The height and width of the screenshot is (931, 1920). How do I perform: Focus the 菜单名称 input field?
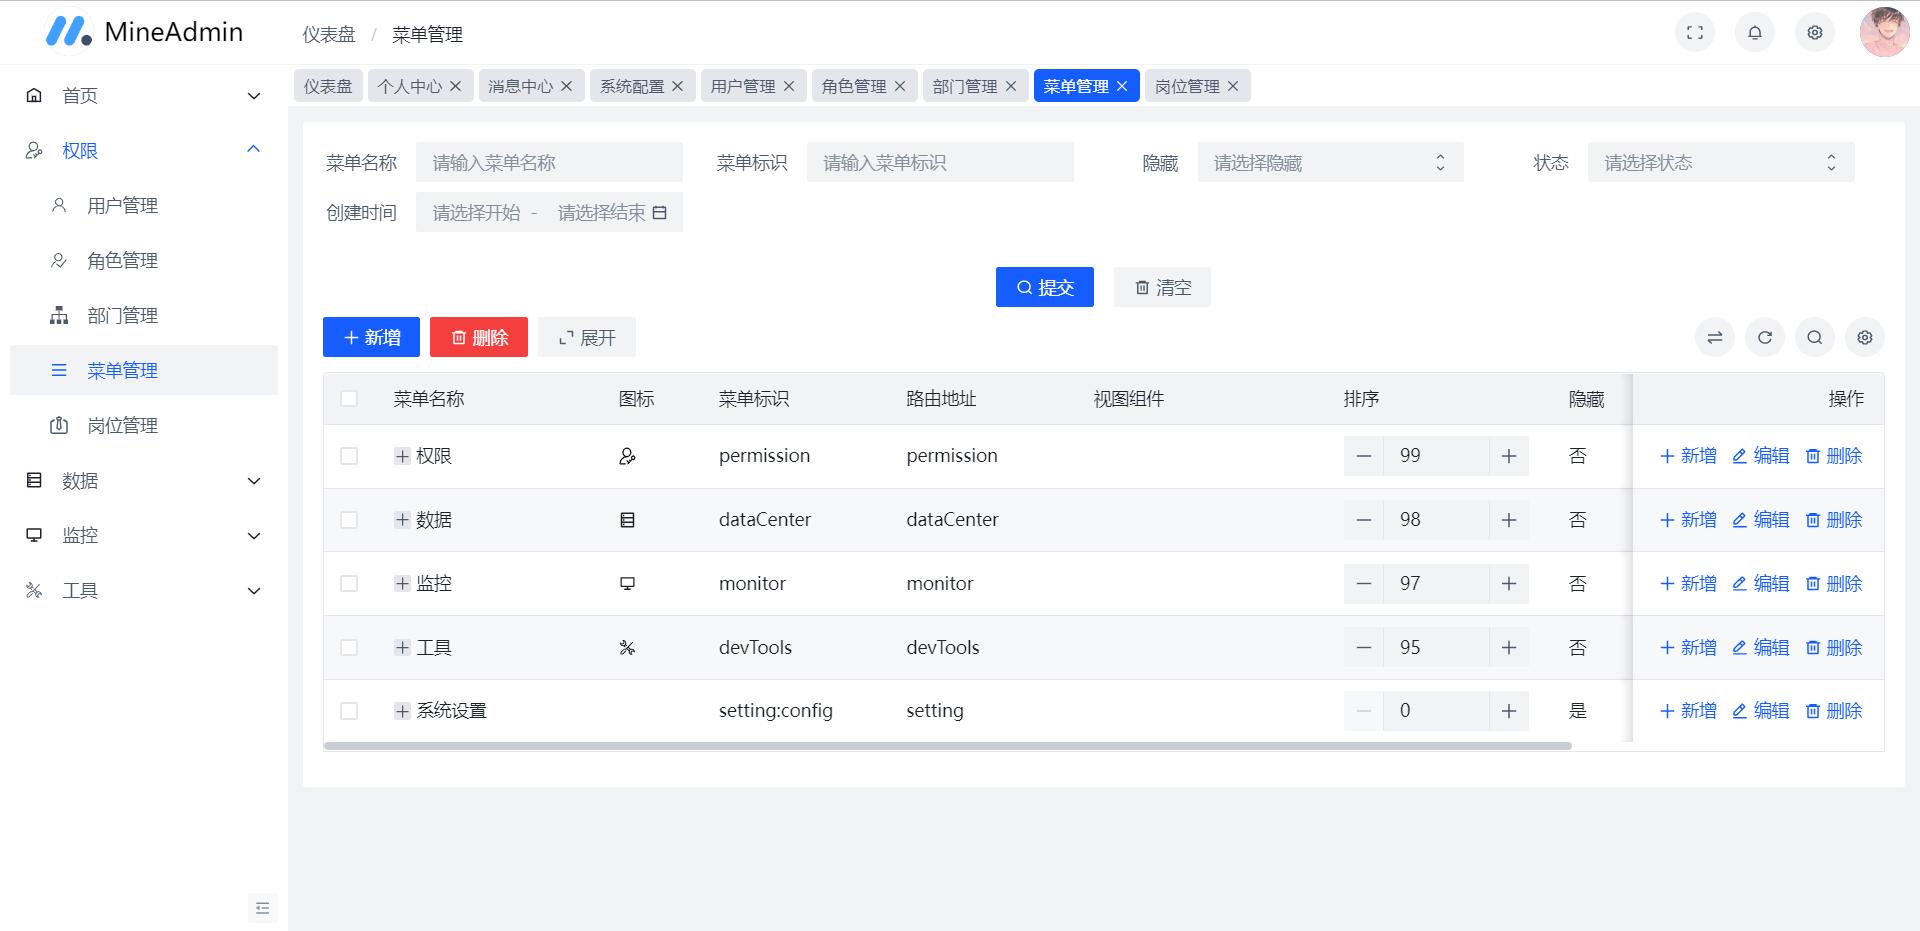[x=549, y=162]
